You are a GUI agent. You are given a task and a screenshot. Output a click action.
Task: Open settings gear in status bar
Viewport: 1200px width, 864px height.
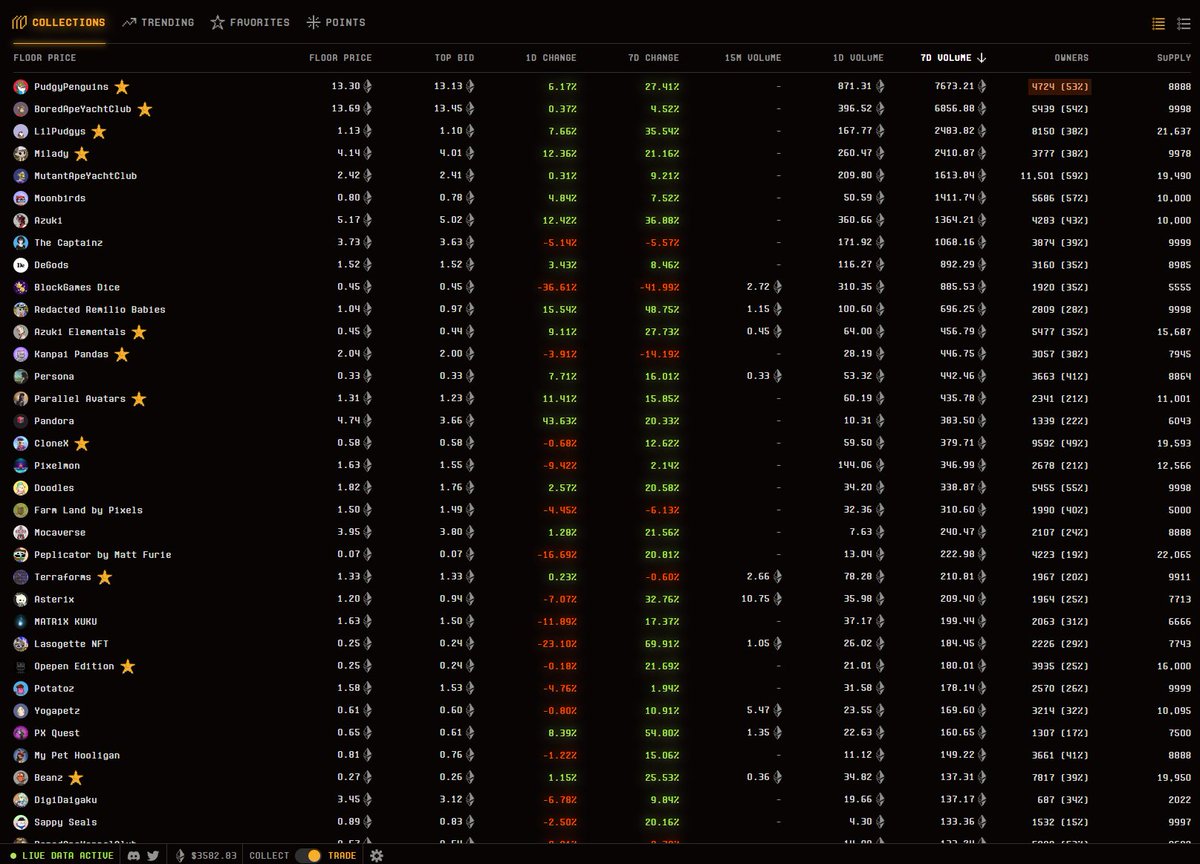pyautogui.click(x=376, y=855)
